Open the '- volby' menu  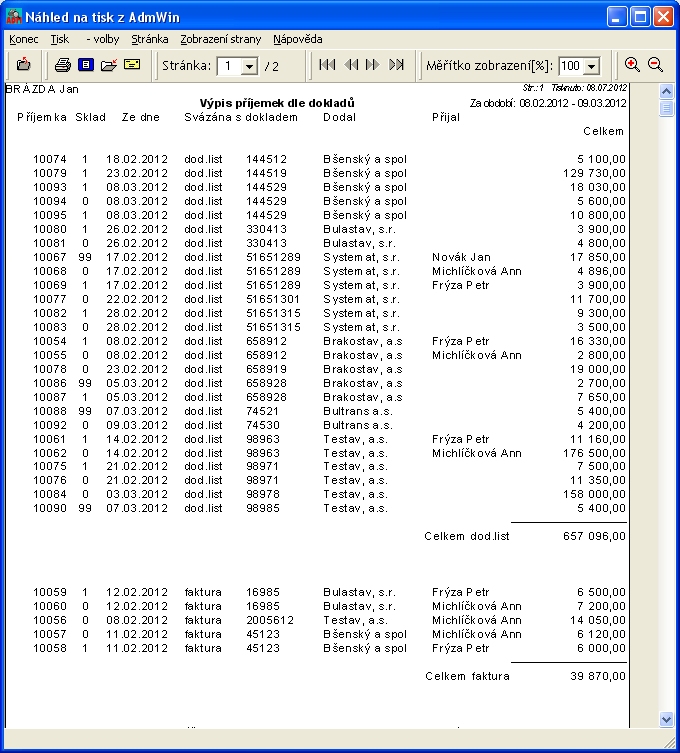pyautogui.click(x=103, y=39)
